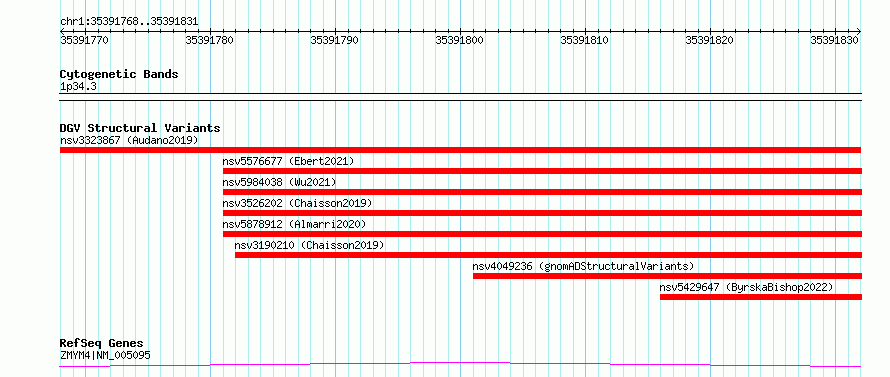Open variant nsv5576677 (Ebert2021) label
The height and width of the screenshot is (377, 890).
point(288,161)
